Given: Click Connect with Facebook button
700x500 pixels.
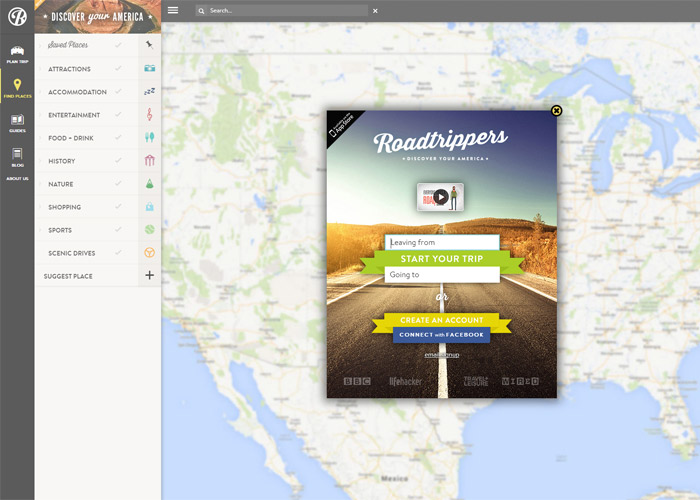Looking at the screenshot, I should (442, 335).
